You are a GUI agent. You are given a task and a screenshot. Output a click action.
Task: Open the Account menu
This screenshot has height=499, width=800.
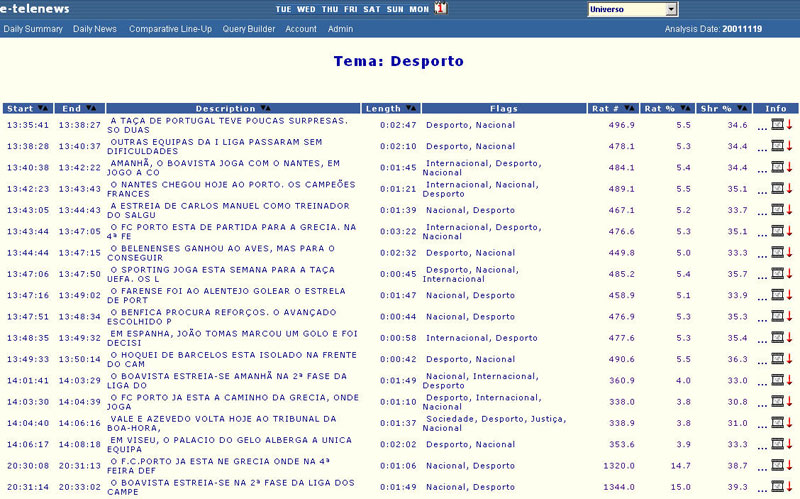pos(301,29)
